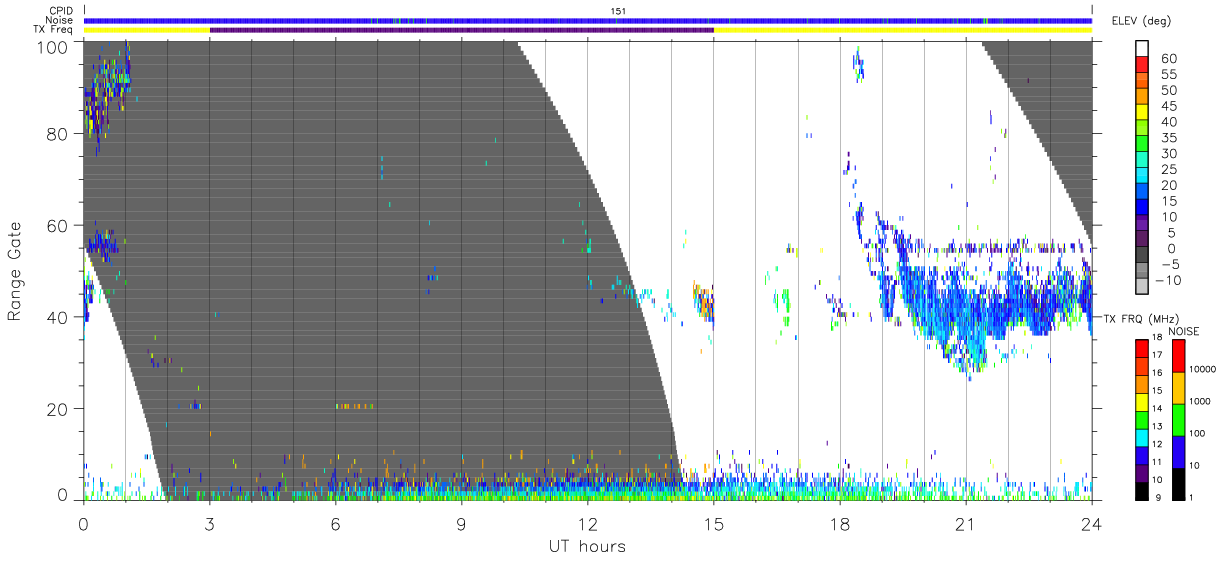The width and height of the screenshot is (1228, 567).
Task: Click the '100' label on NOISE scale
Action: 1198,434
